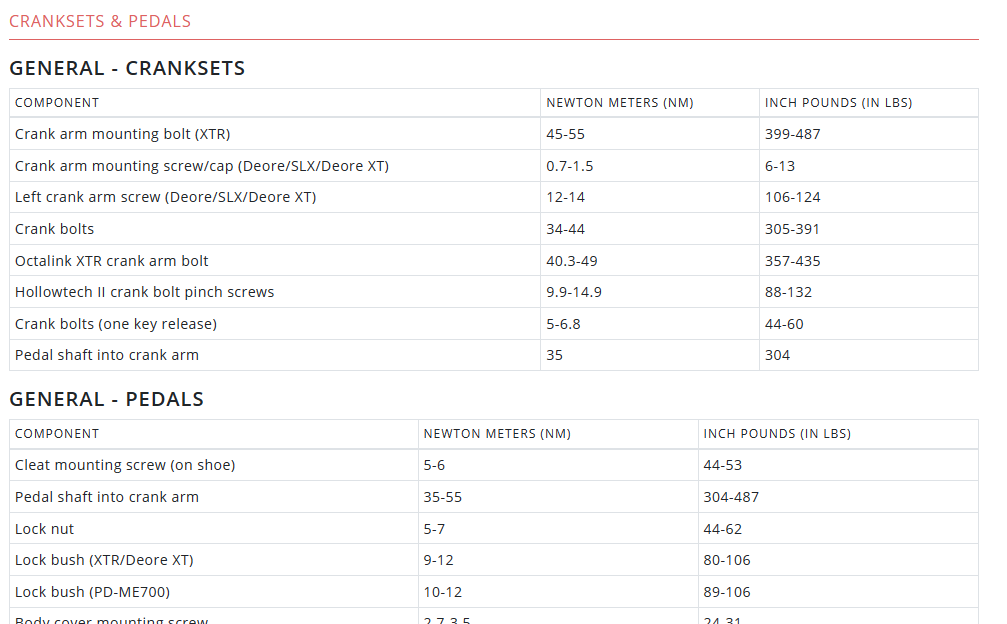Click the 88-132 inch pounds value

point(788,292)
